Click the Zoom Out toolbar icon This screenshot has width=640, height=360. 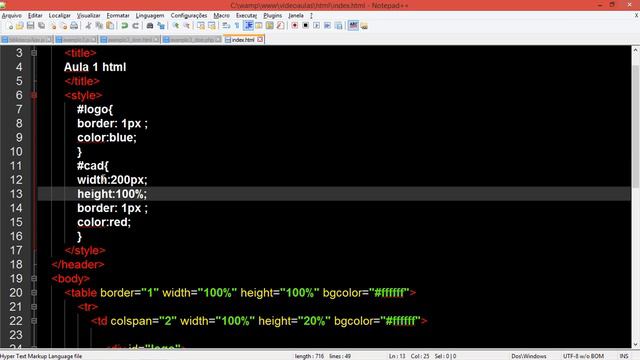pyautogui.click(x=187, y=26)
